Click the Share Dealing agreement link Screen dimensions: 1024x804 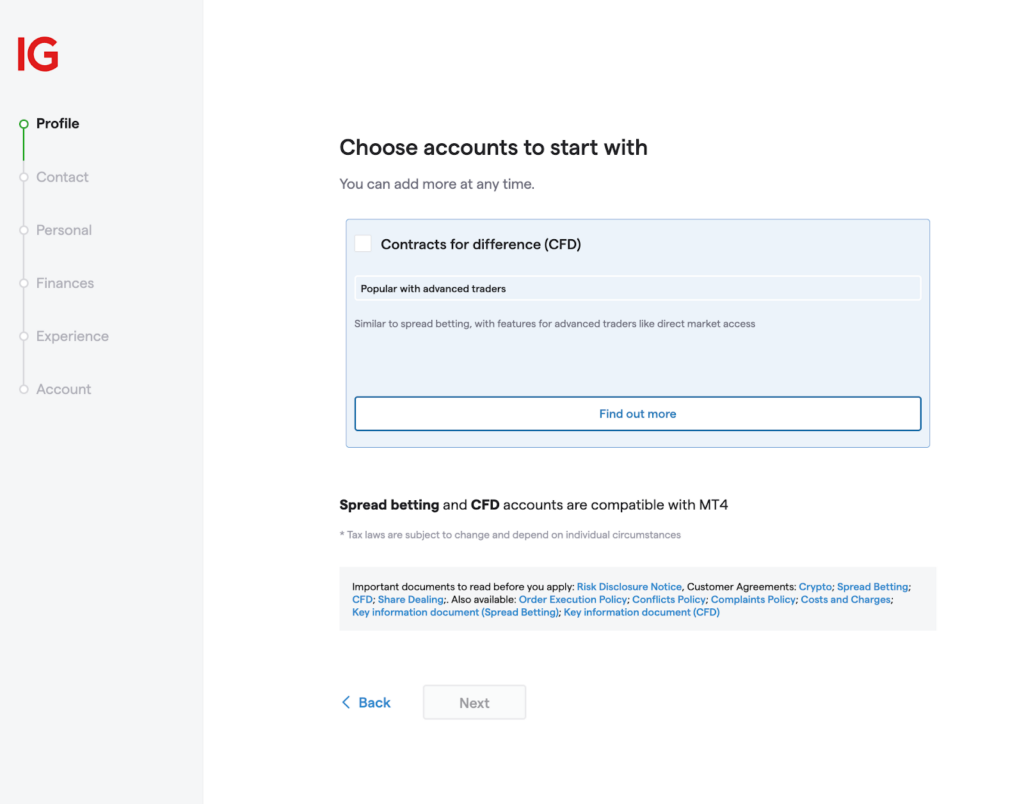point(410,600)
